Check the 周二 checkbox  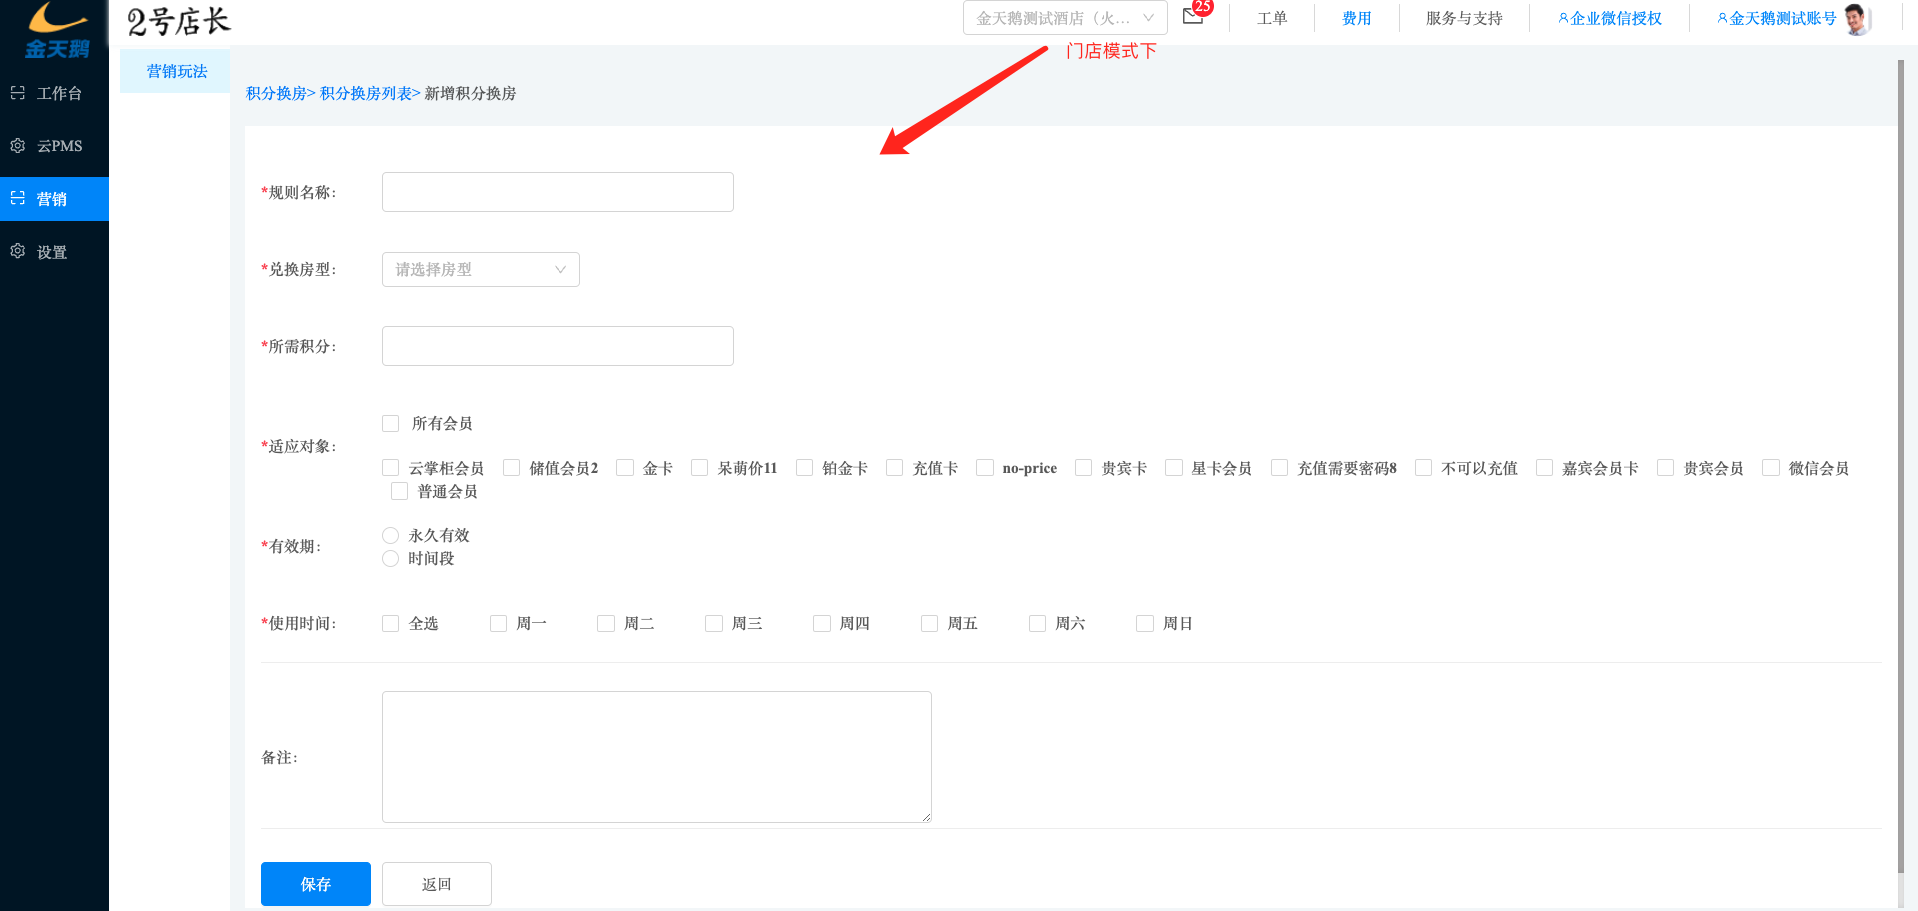coord(605,623)
